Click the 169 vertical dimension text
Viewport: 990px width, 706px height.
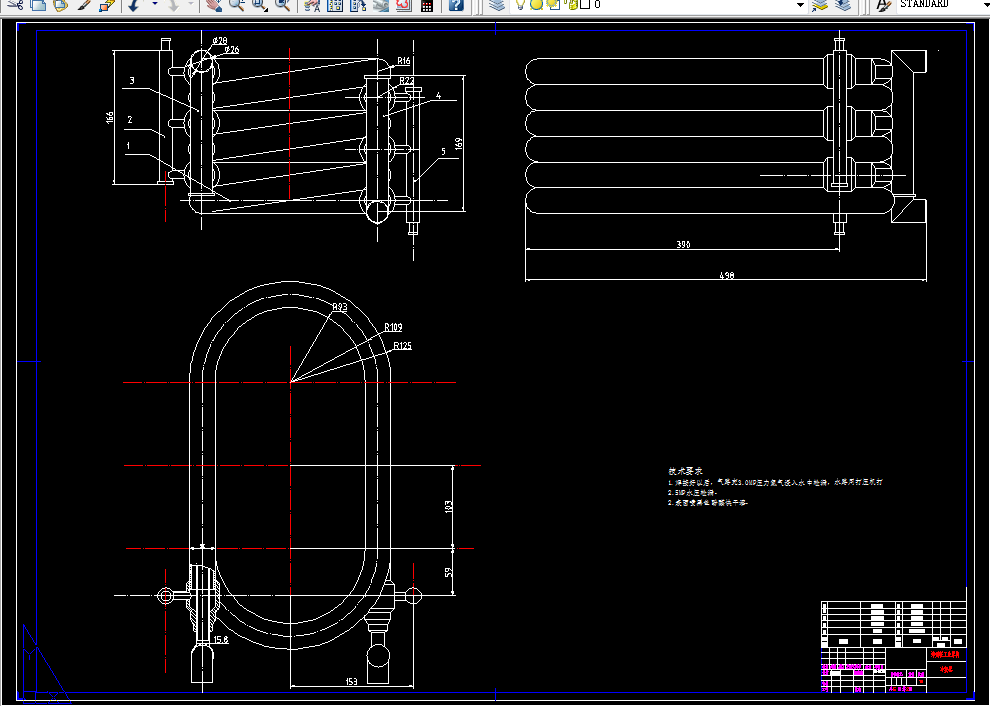pos(458,145)
